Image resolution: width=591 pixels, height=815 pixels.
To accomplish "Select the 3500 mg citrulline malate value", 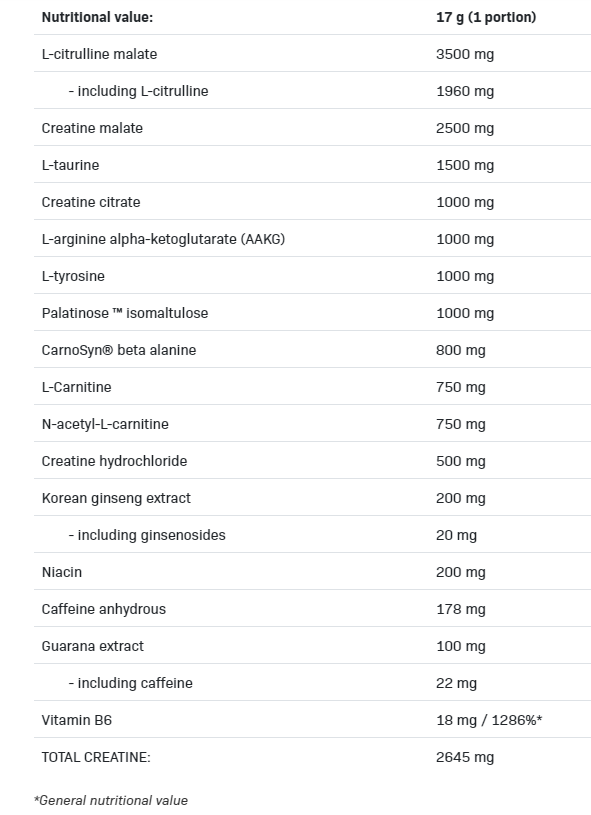I will click(x=465, y=54).
